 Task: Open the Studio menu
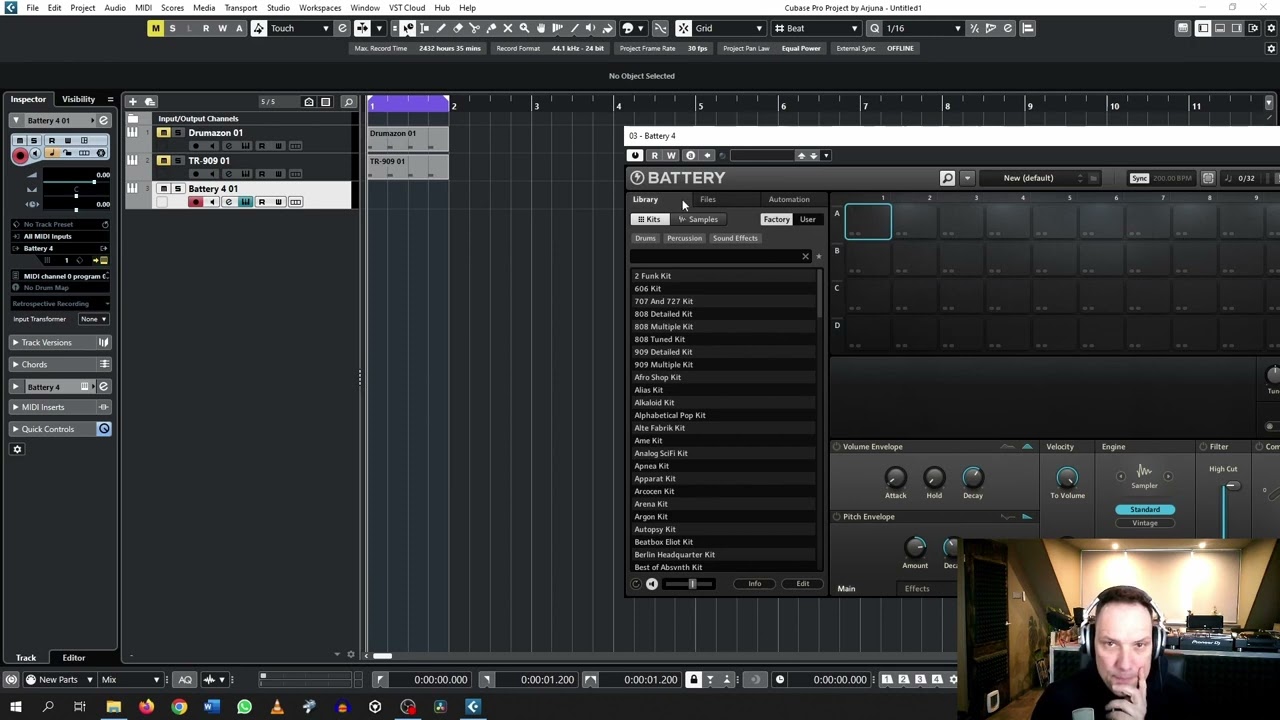[278, 8]
